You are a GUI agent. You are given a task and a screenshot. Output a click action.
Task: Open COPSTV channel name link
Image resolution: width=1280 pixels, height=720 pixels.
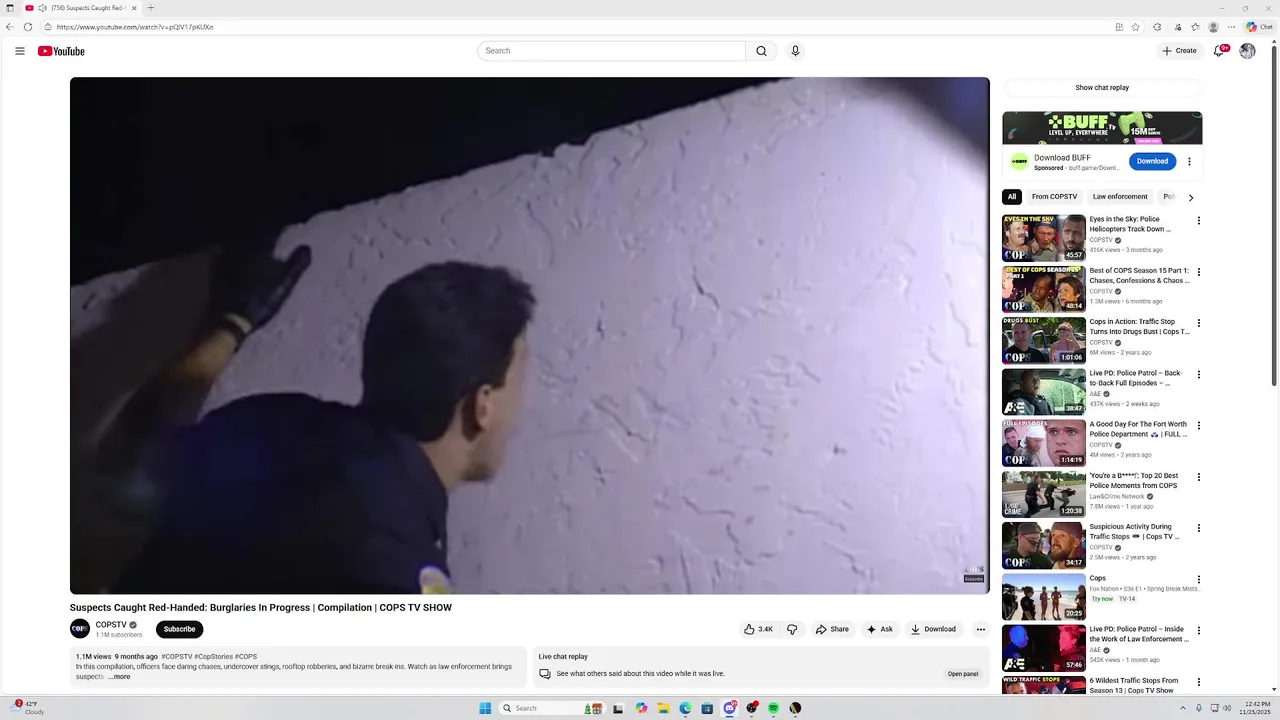pyautogui.click(x=110, y=625)
